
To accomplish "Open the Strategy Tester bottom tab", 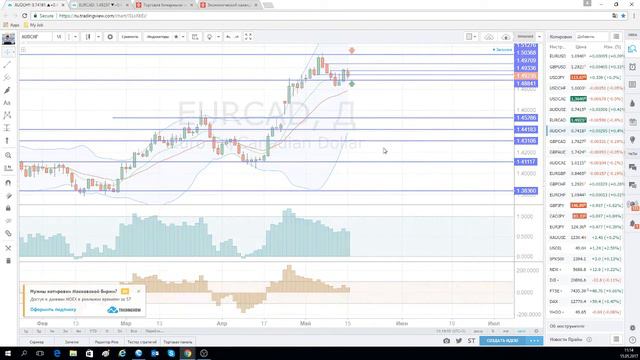I will [142, 342].
